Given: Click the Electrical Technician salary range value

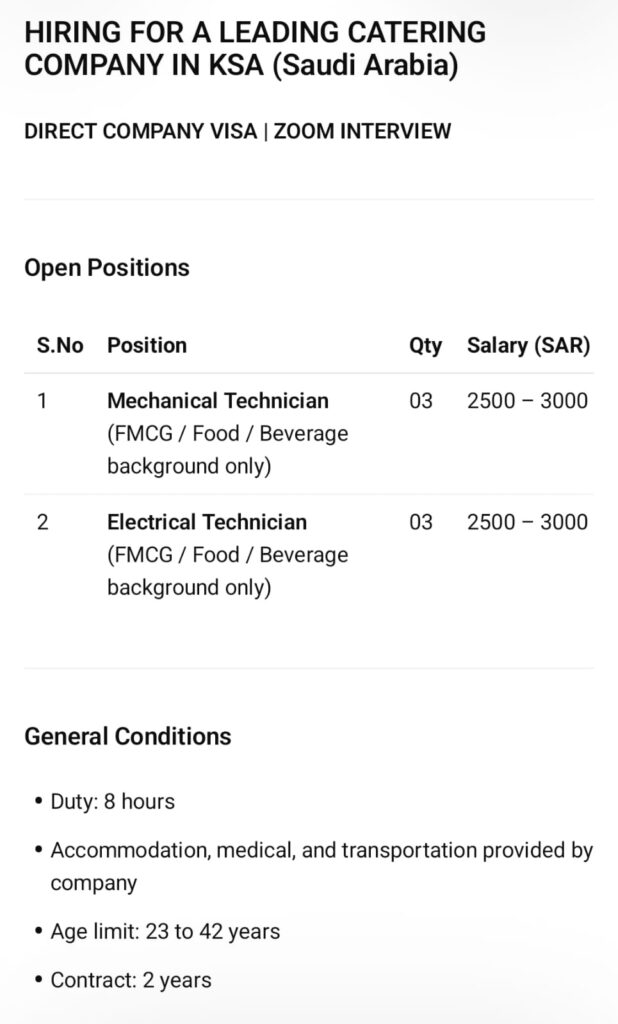Looking at the screenshot, I should click(x=527, y=522).
